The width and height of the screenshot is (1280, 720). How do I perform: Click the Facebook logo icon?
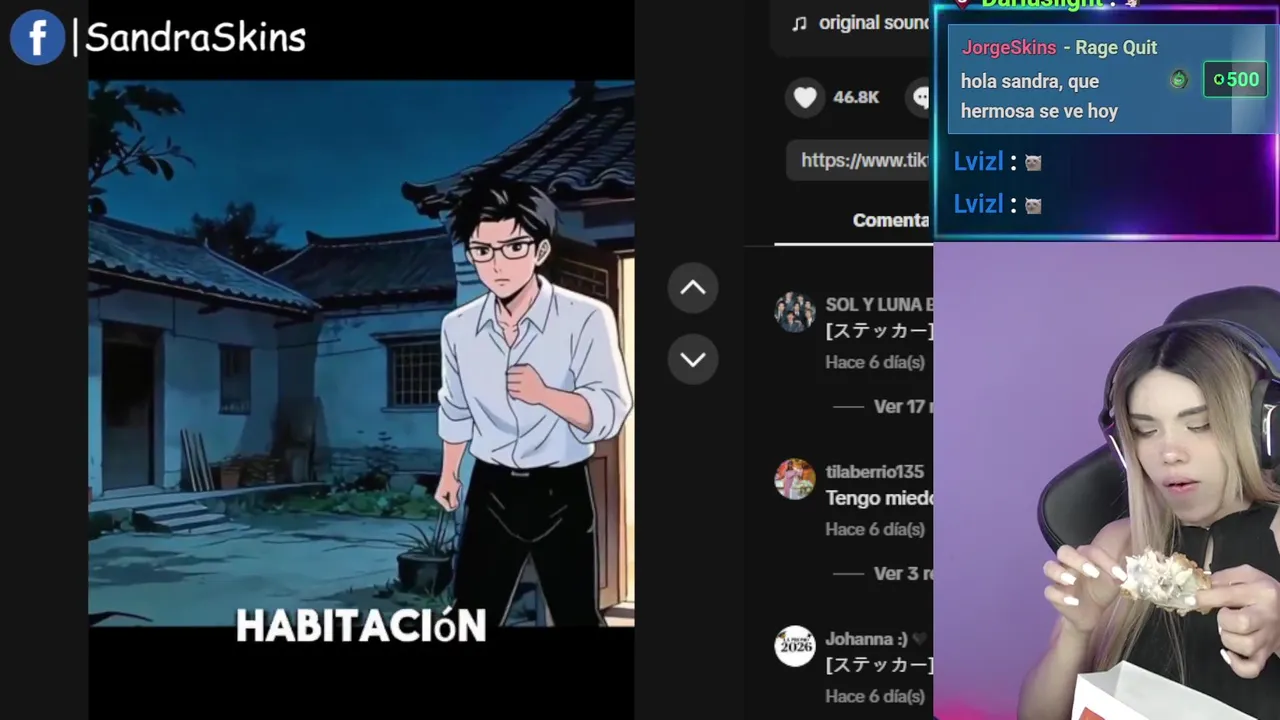pyautogui.click(x=37, y=38)
